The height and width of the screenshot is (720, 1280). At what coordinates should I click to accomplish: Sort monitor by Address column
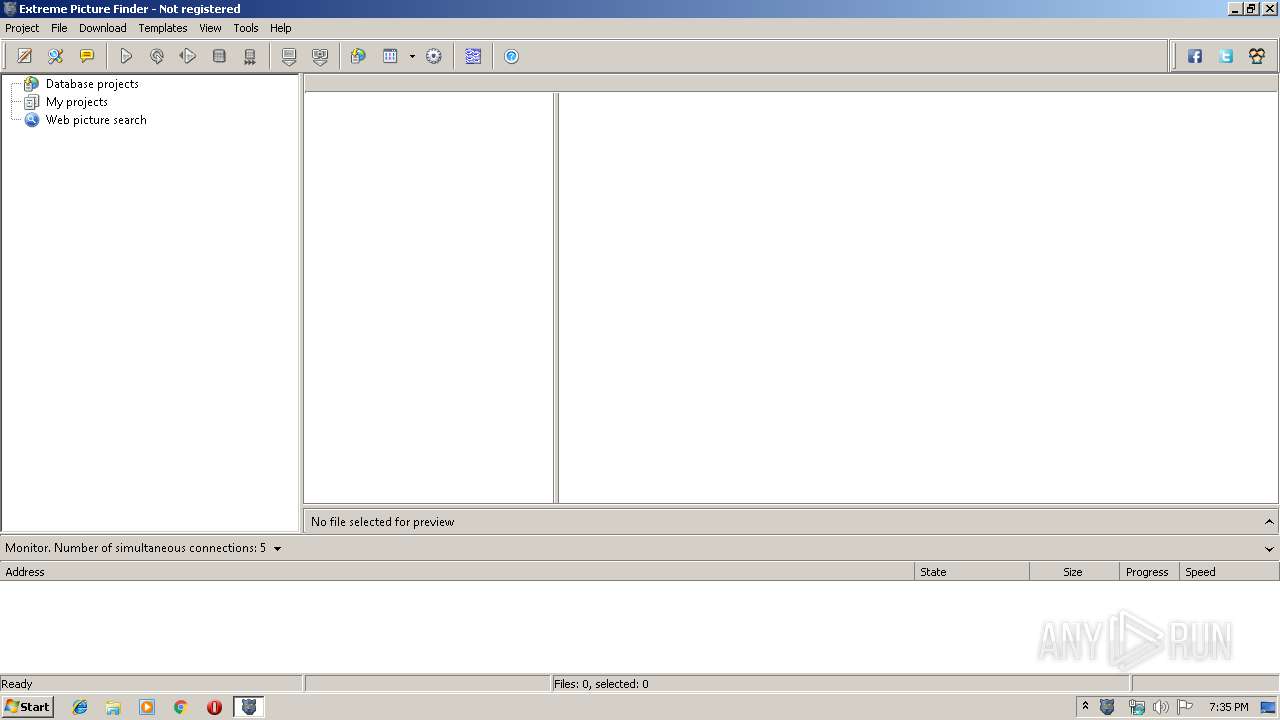(457, 572)
